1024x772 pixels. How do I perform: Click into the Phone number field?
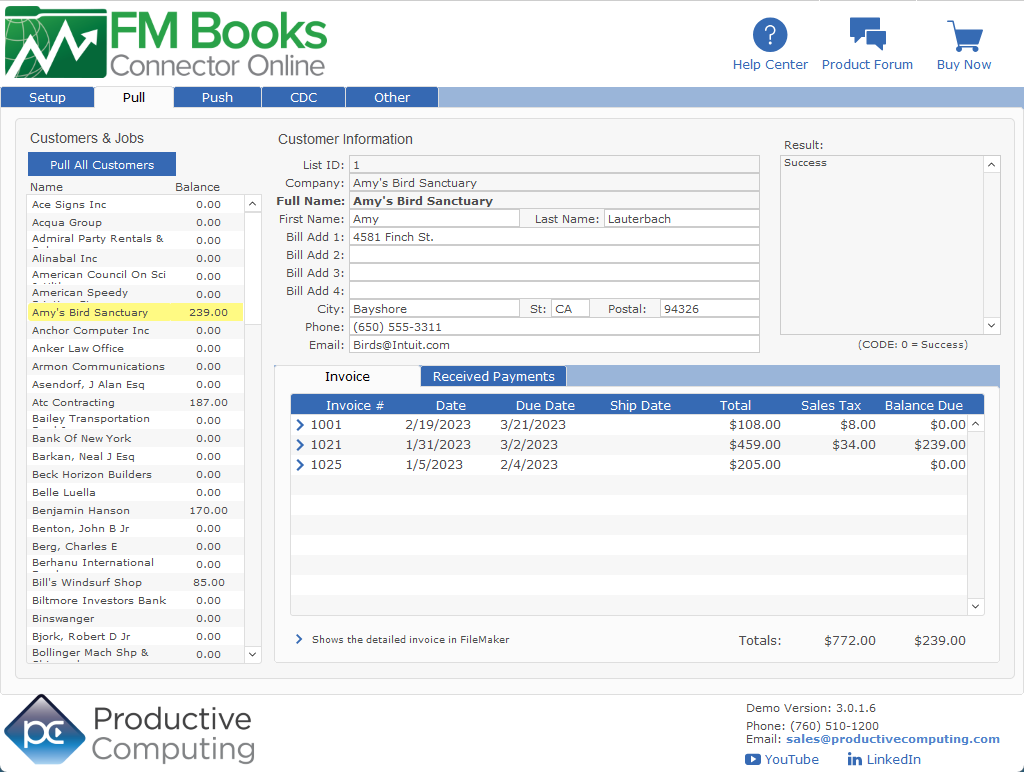pos(553,327)
